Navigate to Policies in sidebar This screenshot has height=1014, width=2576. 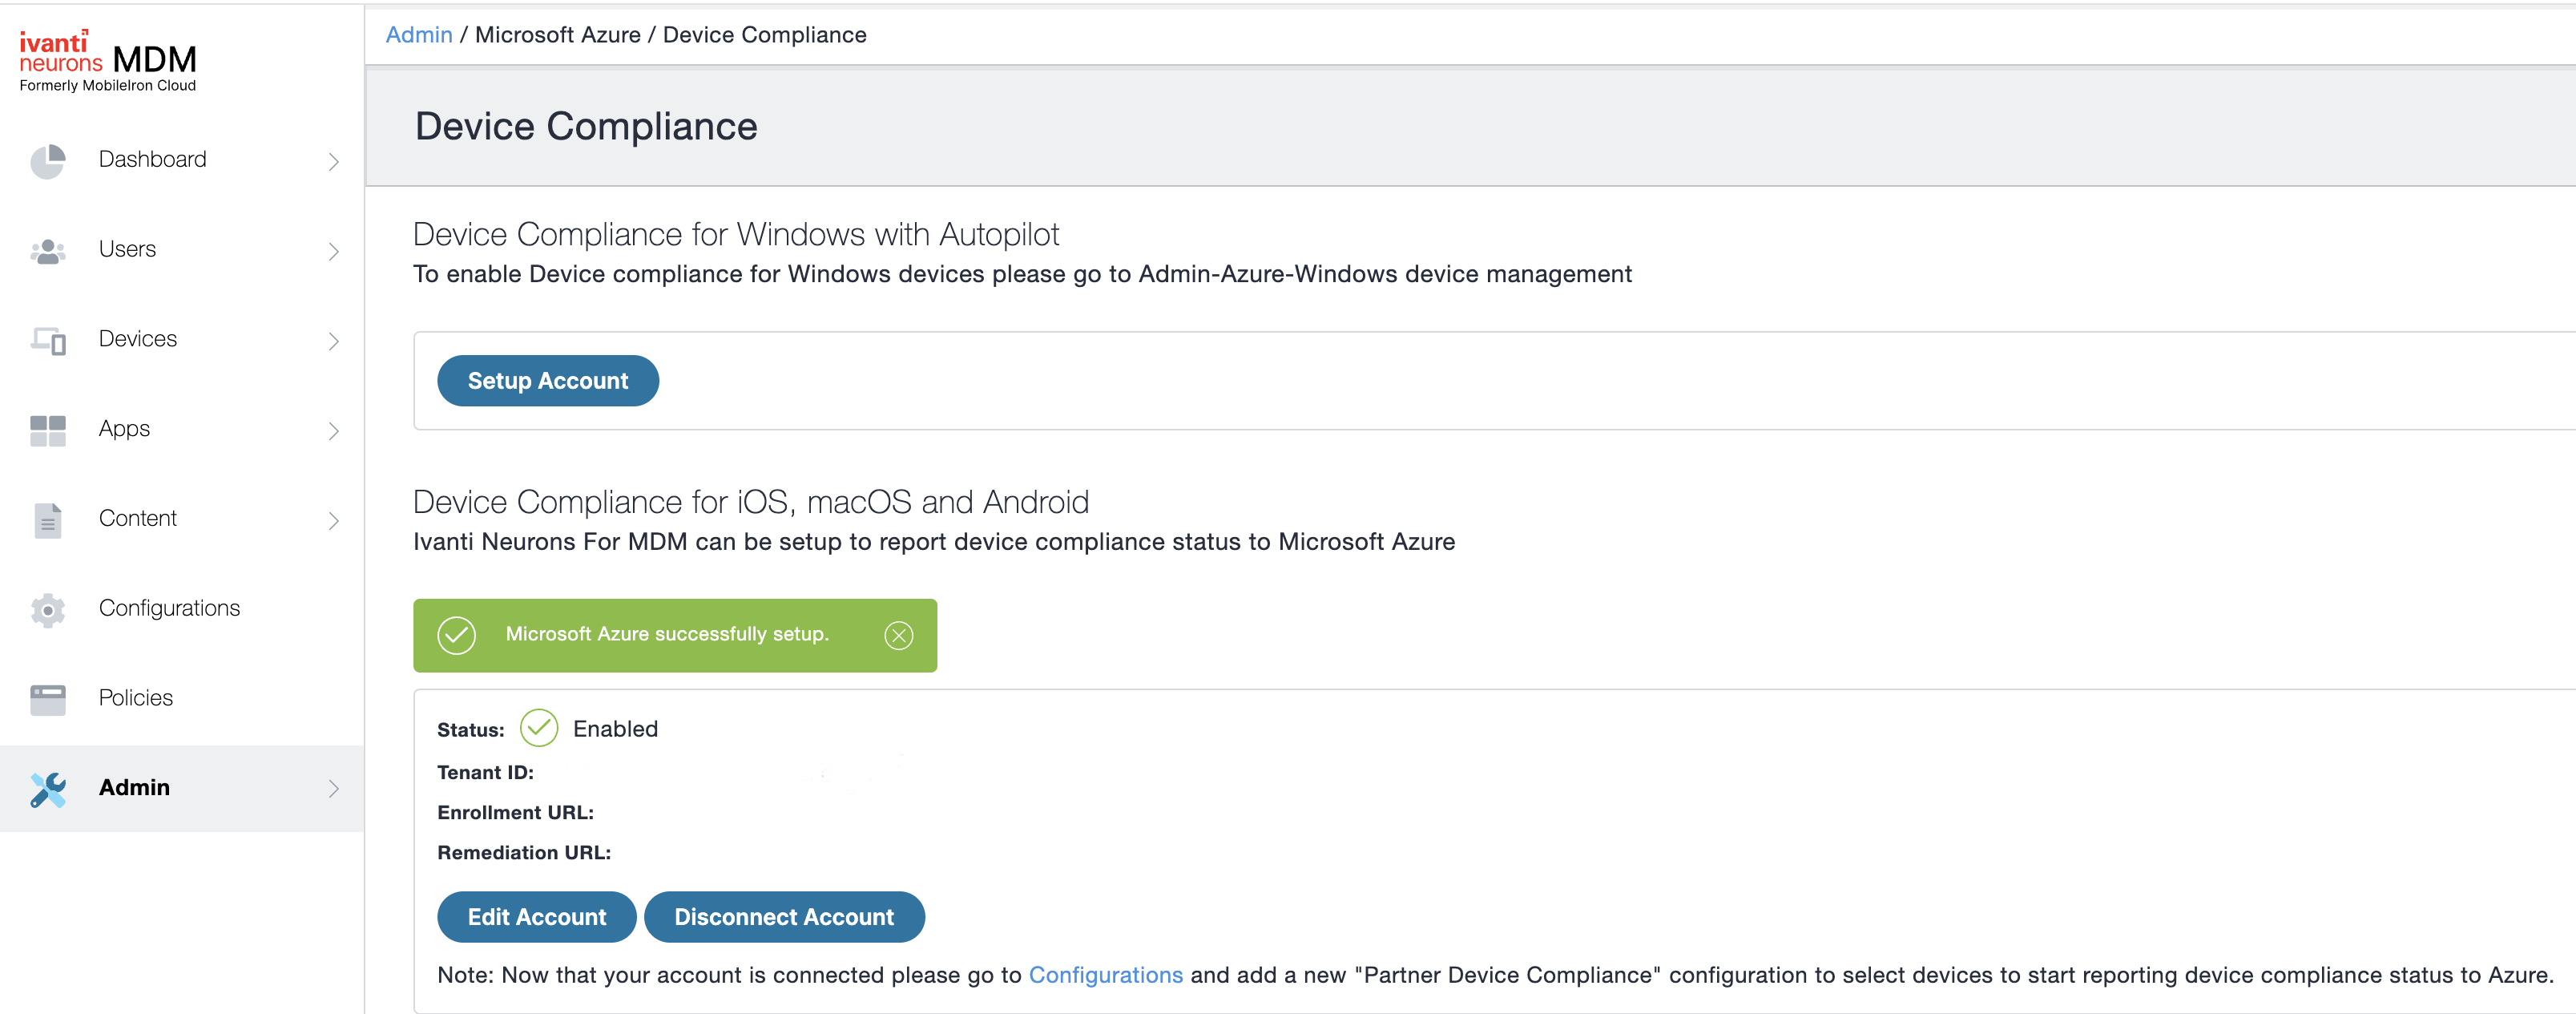click(x=182, y=698)
